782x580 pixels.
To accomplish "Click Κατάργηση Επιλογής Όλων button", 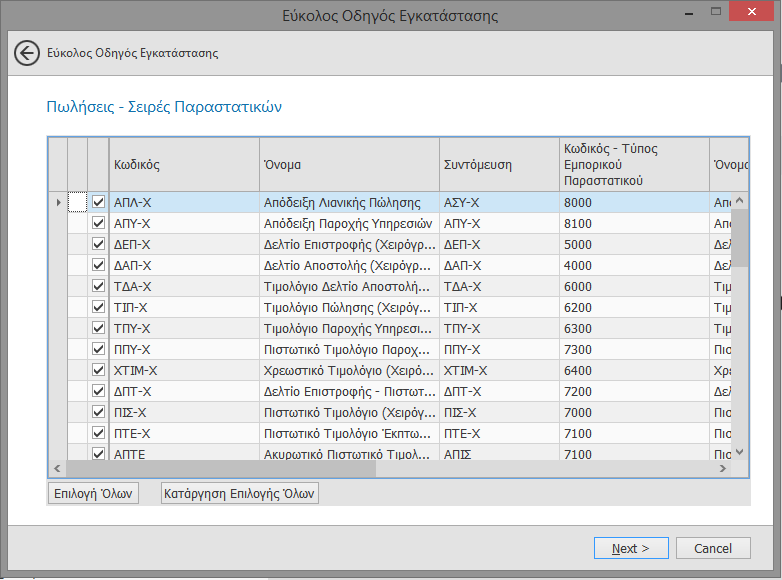I will [x=239, y=493].
